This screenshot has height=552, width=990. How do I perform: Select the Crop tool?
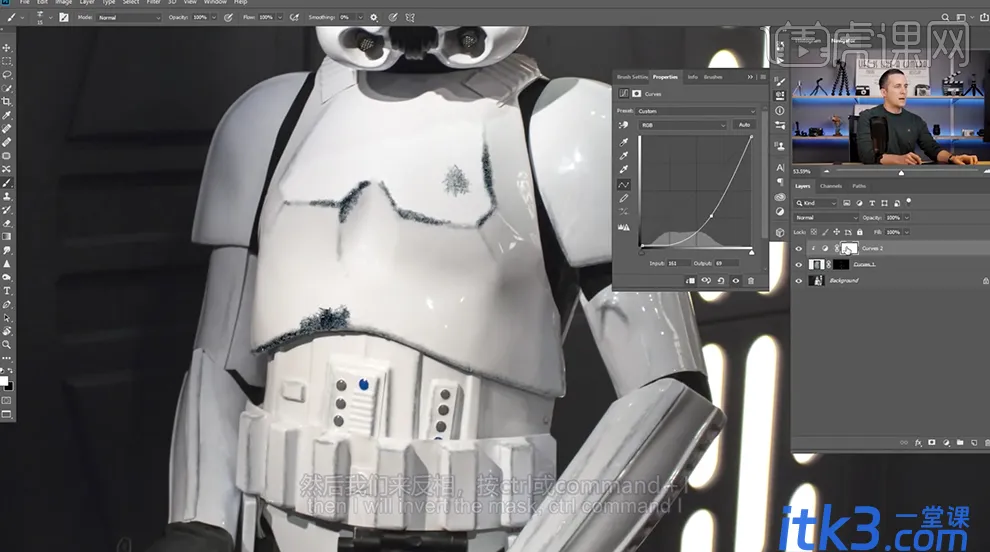[7, 102]
